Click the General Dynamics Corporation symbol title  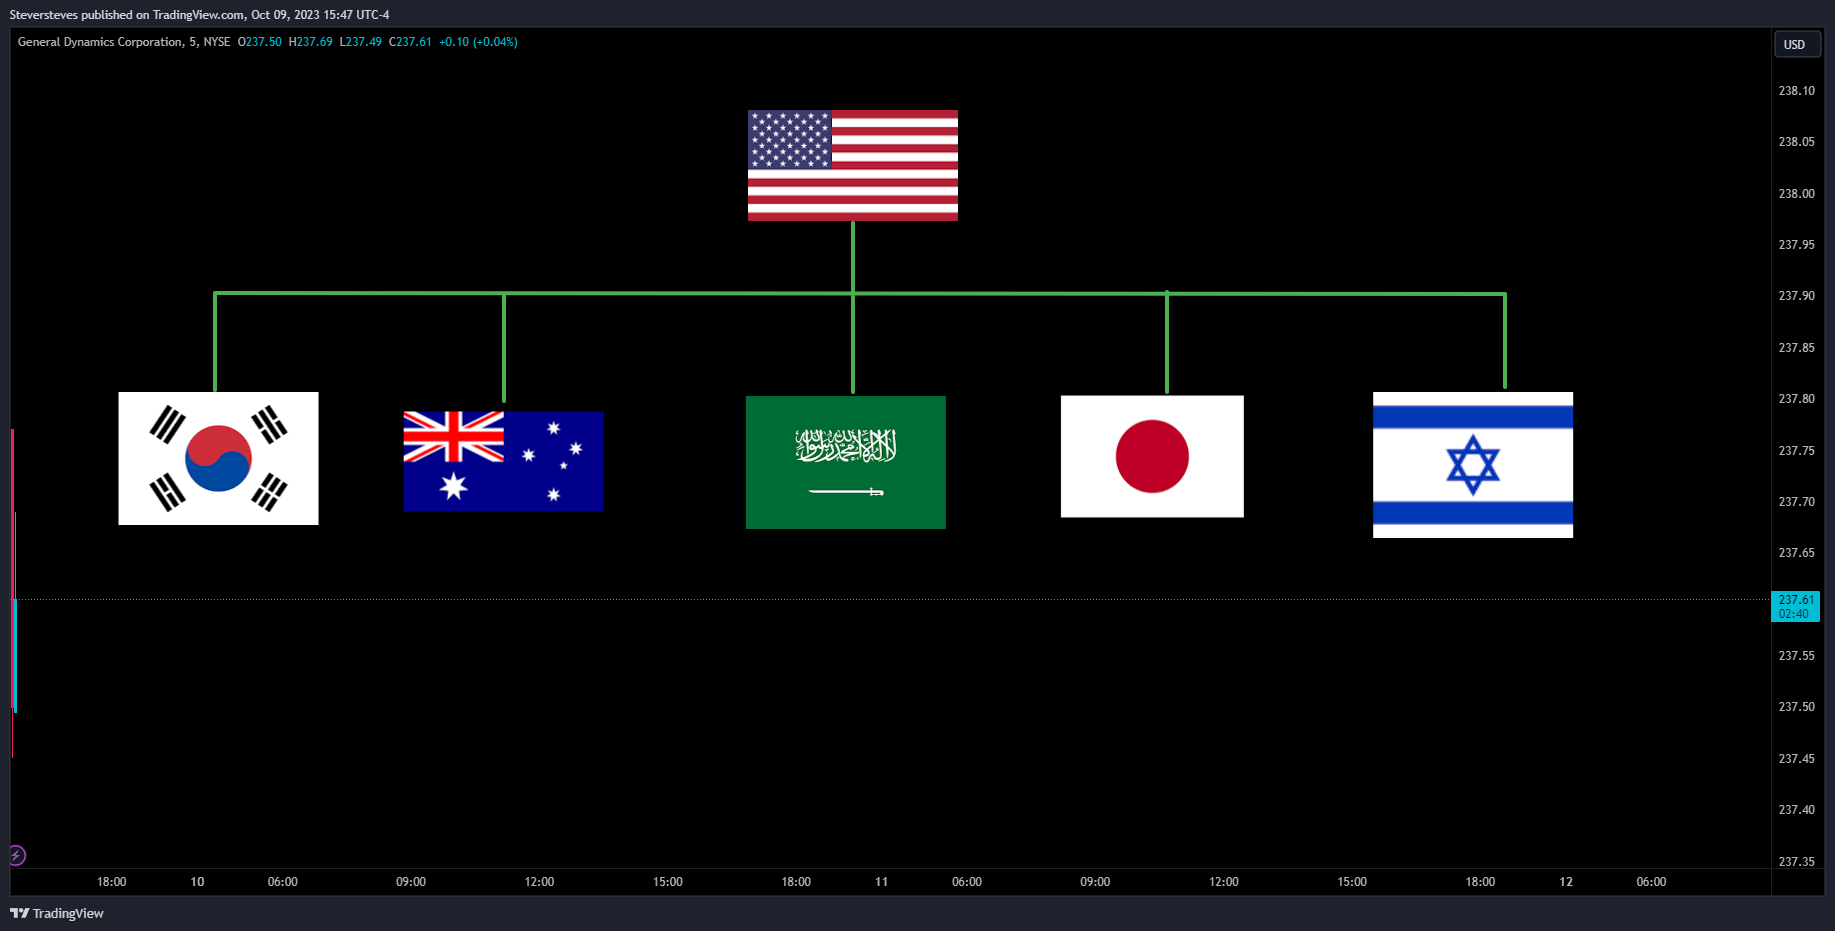coord(100,42)
